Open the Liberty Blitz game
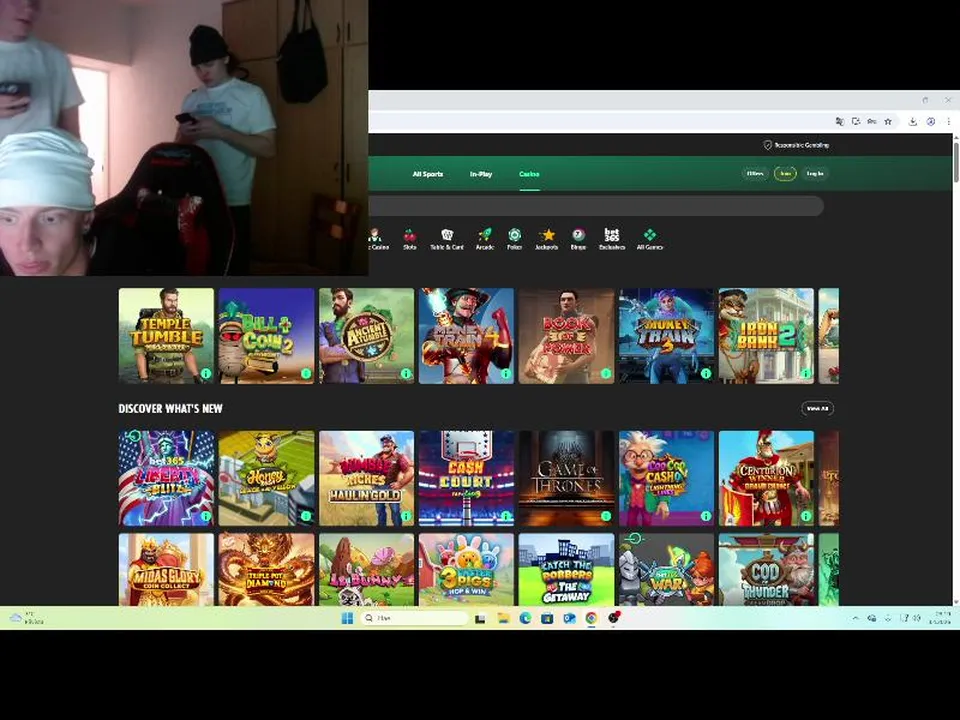960x720 pixels. 166,478
